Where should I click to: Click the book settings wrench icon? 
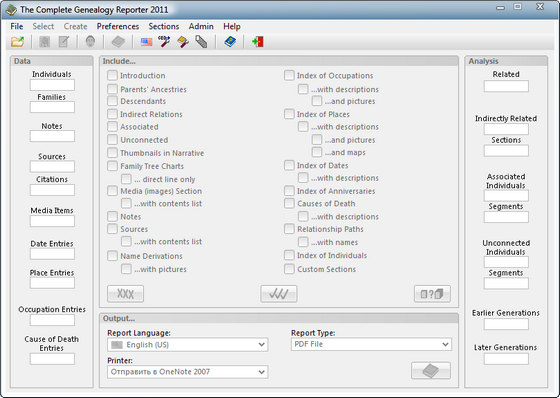pyautogui.click(x=183, y=42)
